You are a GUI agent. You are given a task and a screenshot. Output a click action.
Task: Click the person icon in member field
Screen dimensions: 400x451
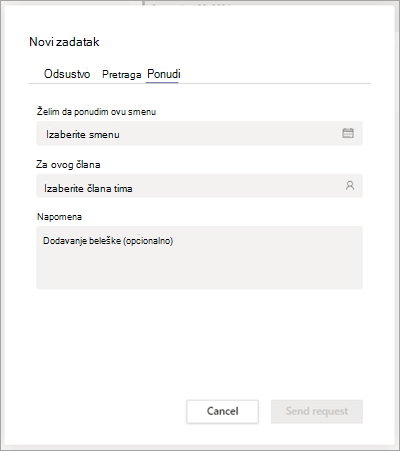[x=350, y=185]
